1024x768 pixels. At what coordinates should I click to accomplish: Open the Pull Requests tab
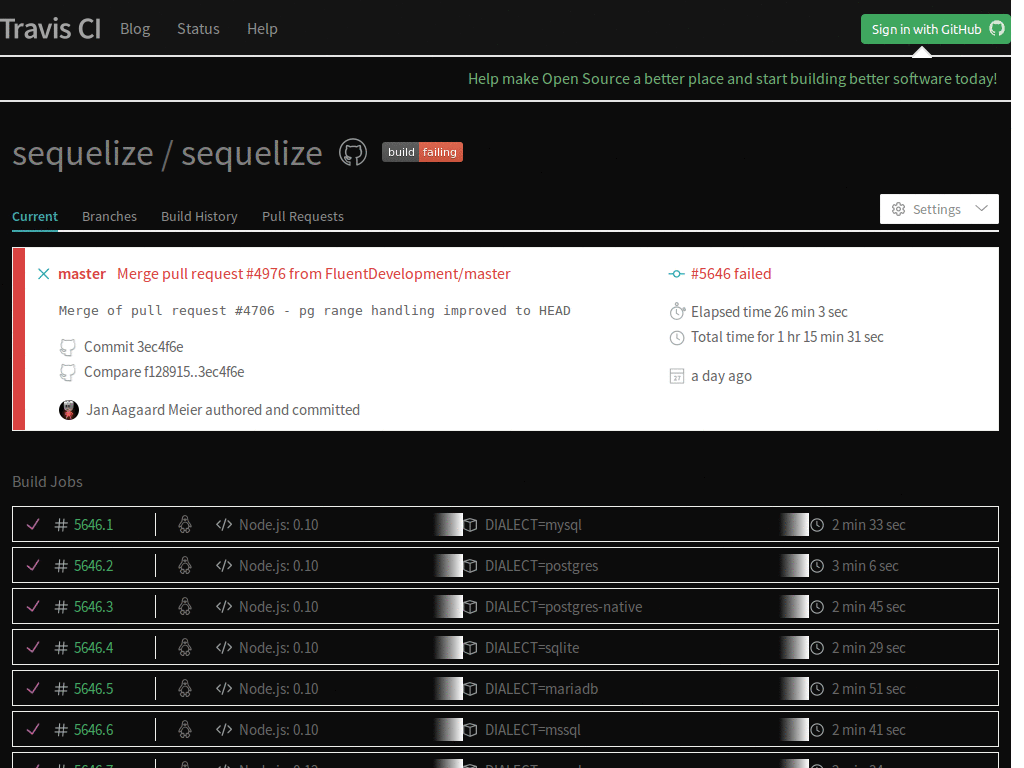coord(302,216)
